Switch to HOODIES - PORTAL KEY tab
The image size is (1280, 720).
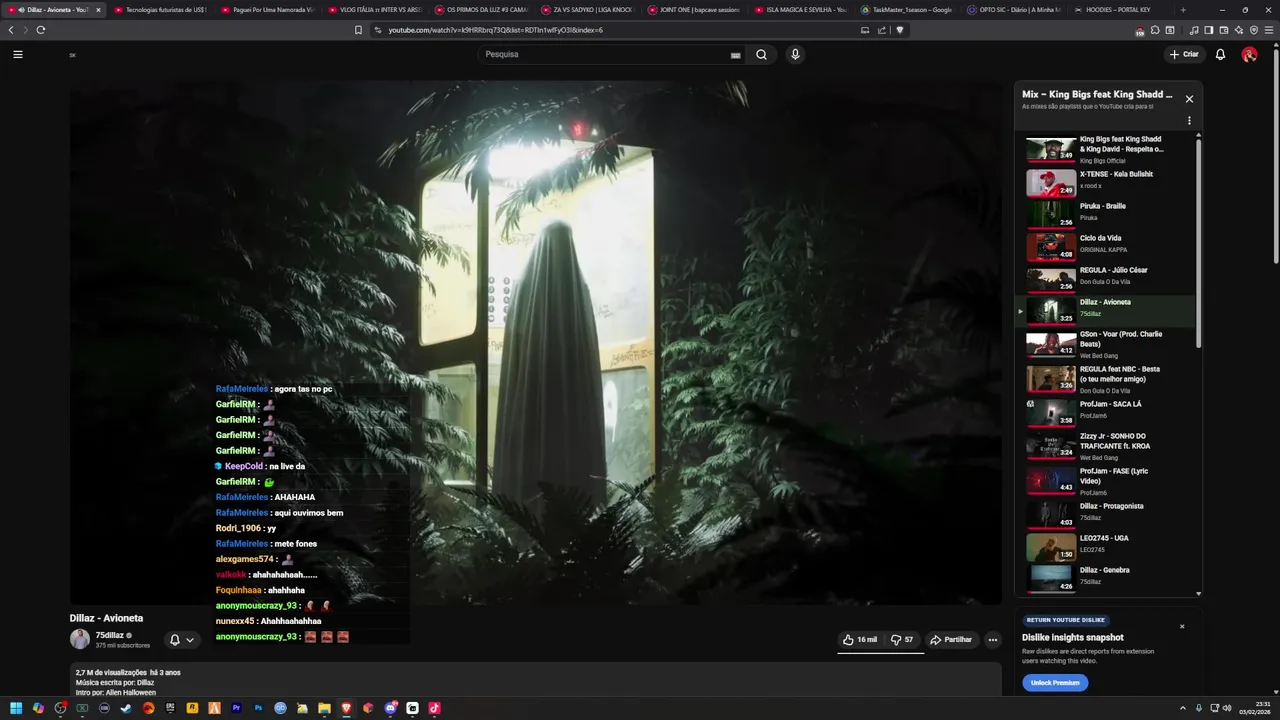pos(1122,9)
